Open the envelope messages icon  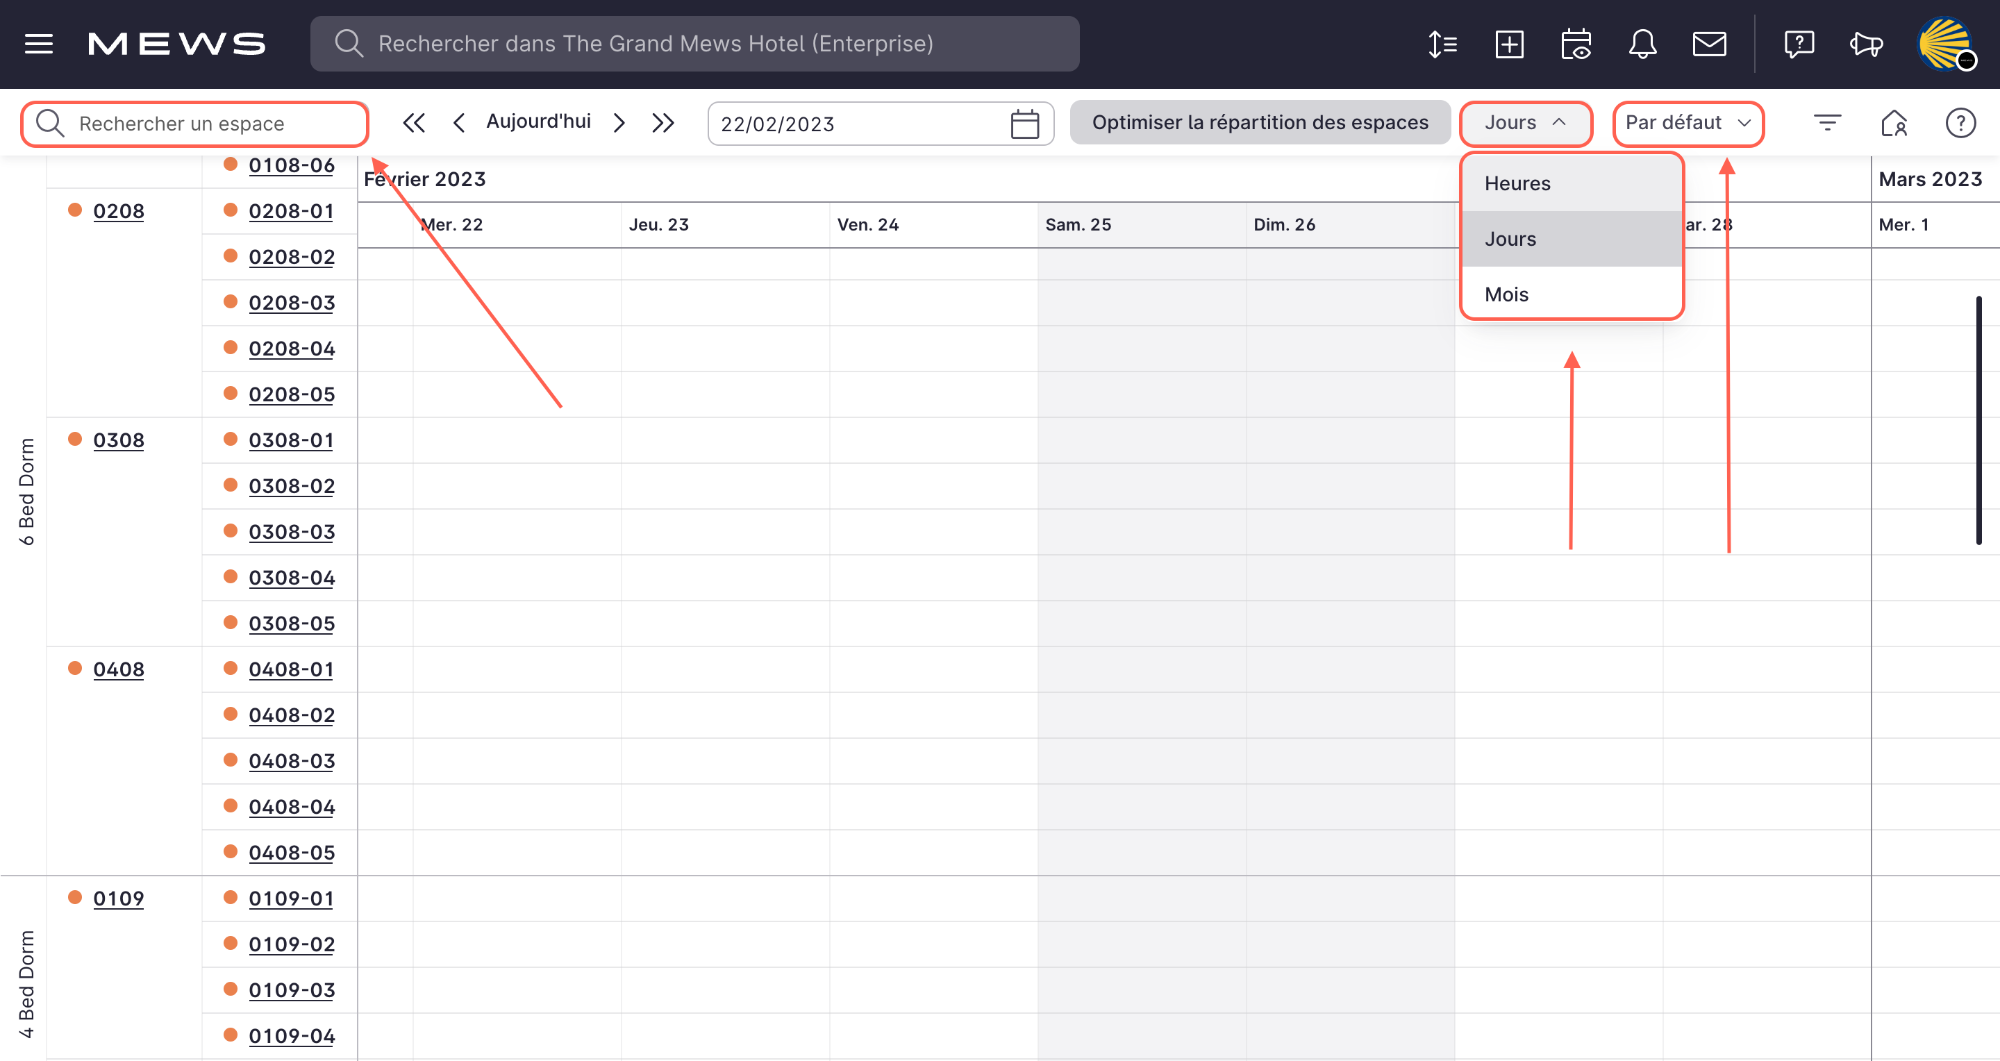pyautogui.click(x=1709, y=44)
